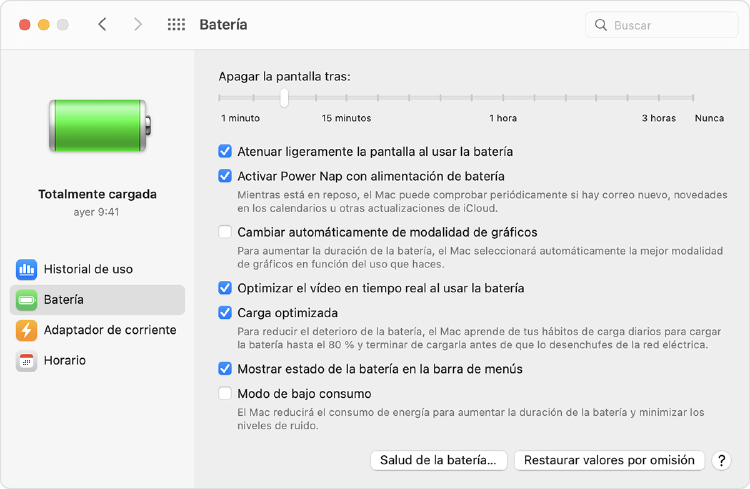Disable Mostrar estado de la batería checkbox
This screenshot has width=750, height=489.
coord(225,369)
